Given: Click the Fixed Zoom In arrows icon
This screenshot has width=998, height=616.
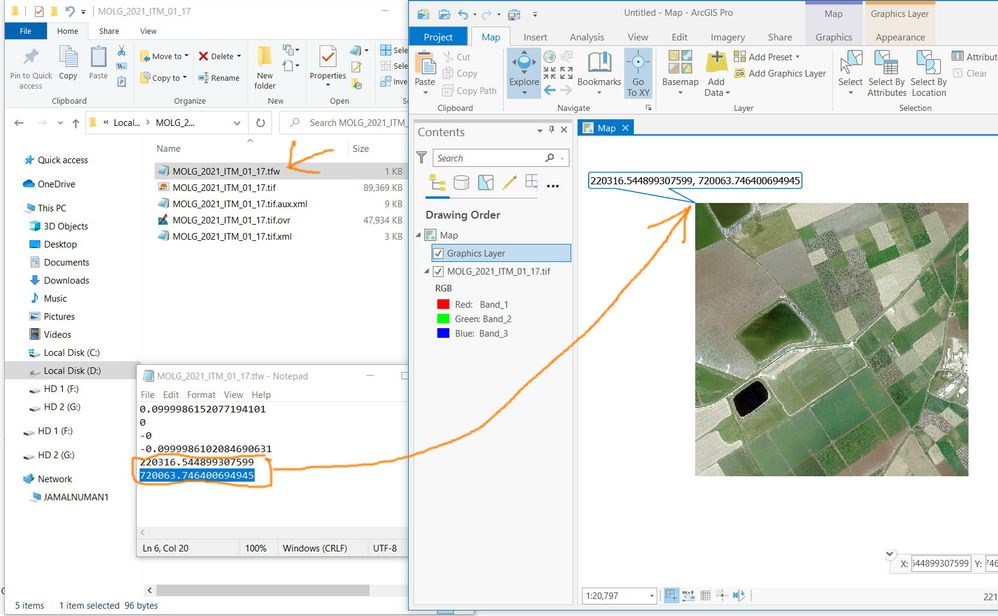Looking at the screenshot, I should coord(549,73).
